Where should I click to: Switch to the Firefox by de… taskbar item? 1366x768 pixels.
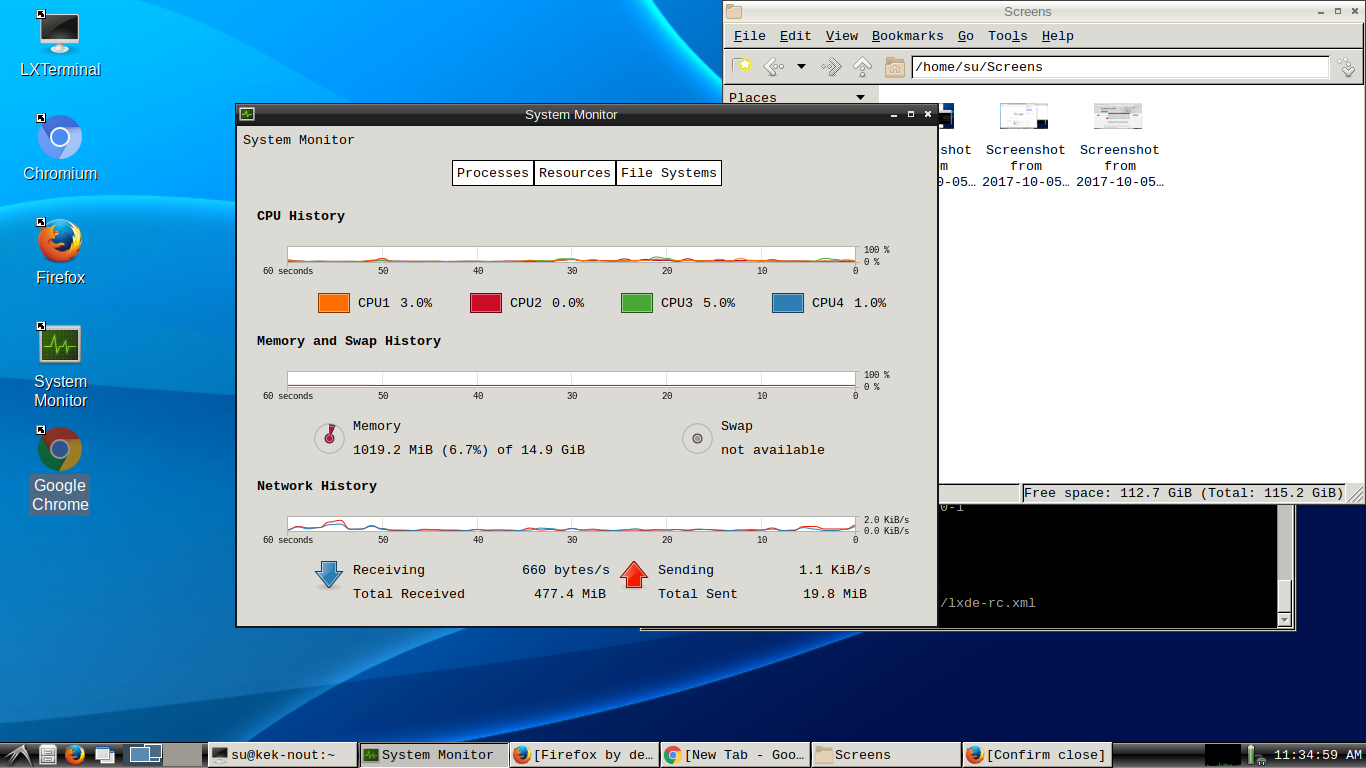584,755
